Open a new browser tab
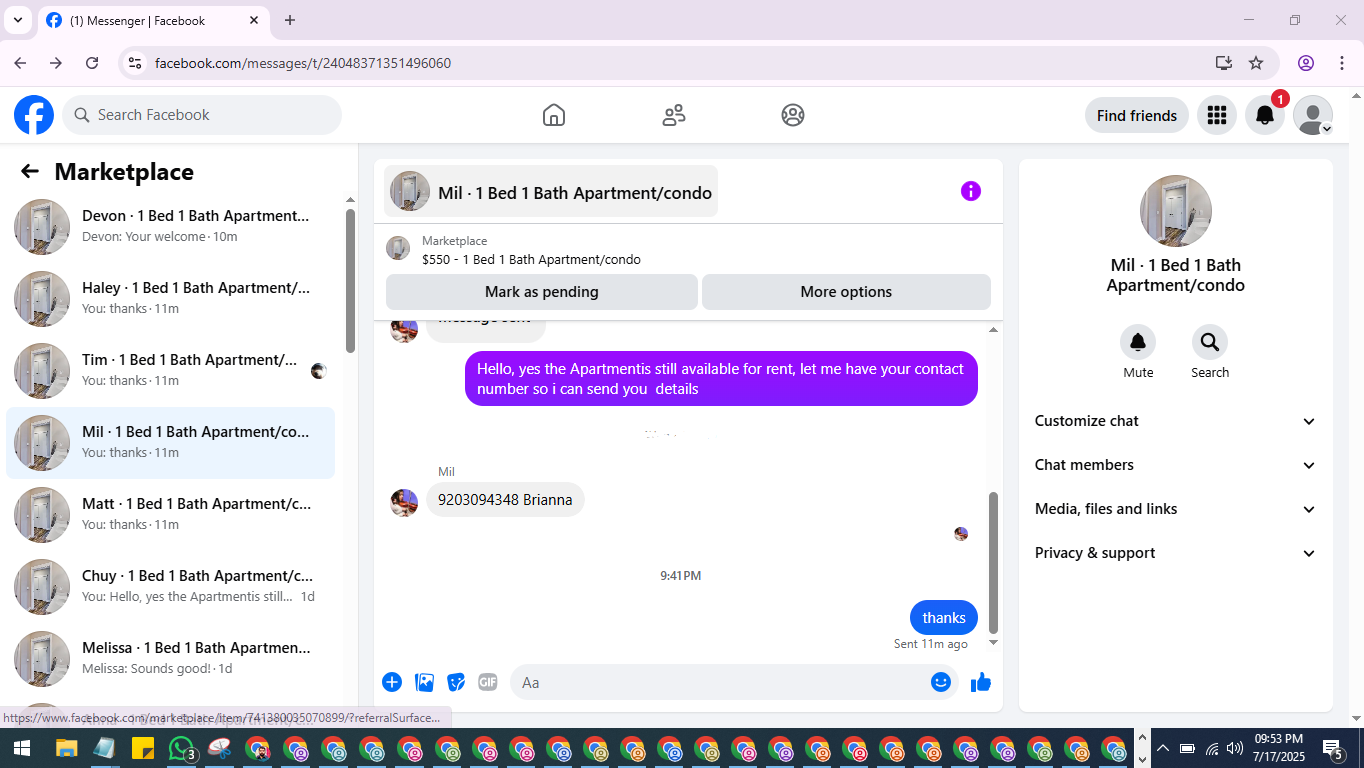The image size is (1364, 768). (x=290, y=20)
